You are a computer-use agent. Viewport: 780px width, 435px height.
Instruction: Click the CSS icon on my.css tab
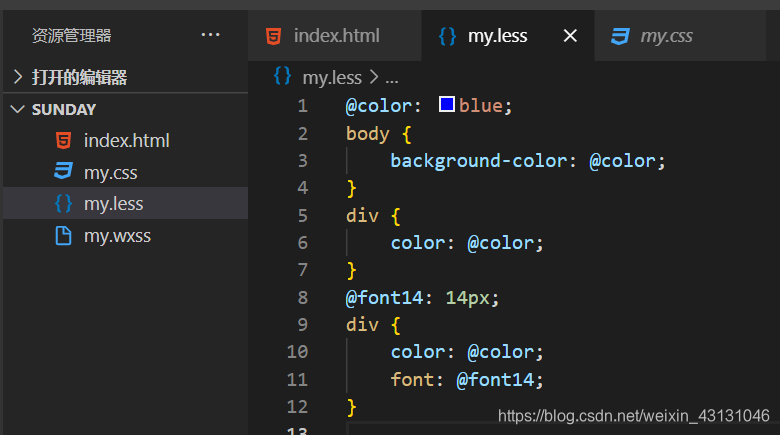620,36
